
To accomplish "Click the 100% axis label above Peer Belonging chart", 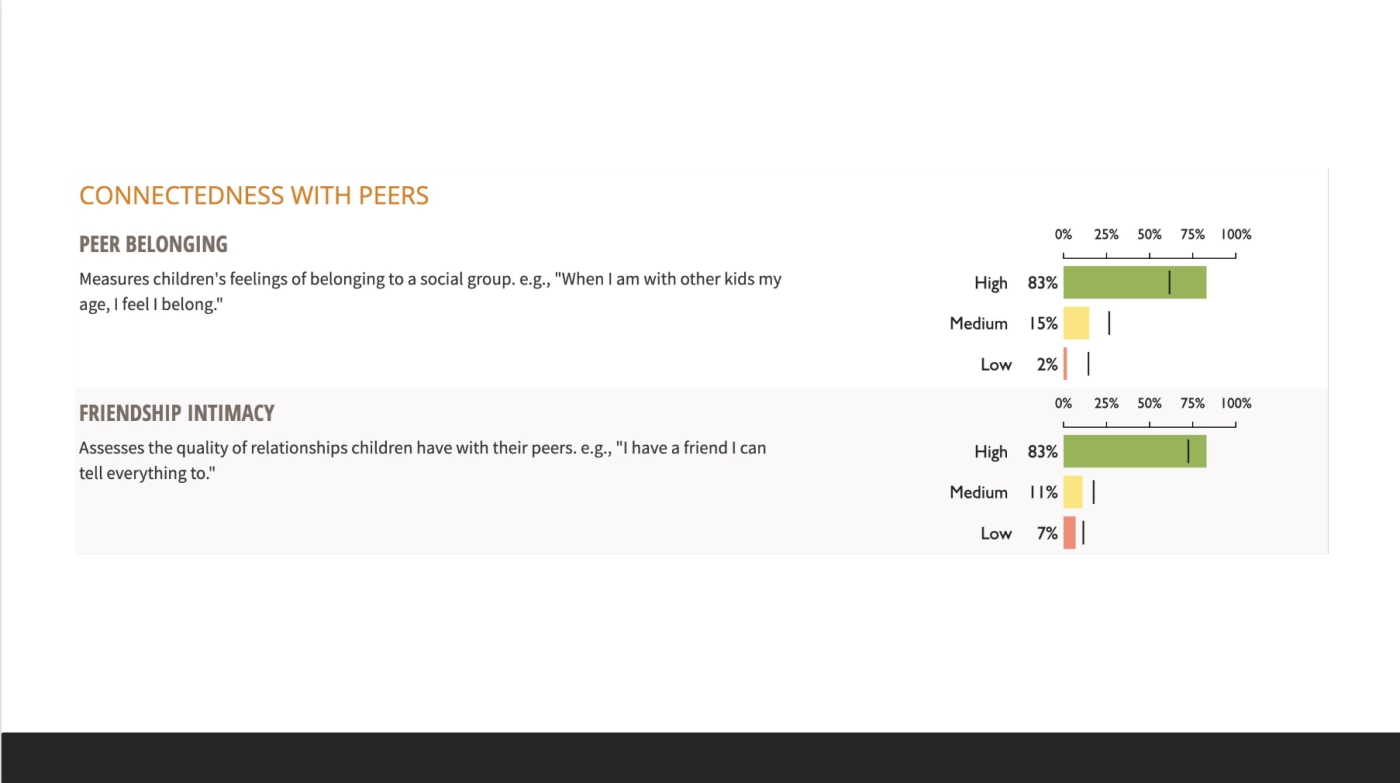I will 1235,235.
